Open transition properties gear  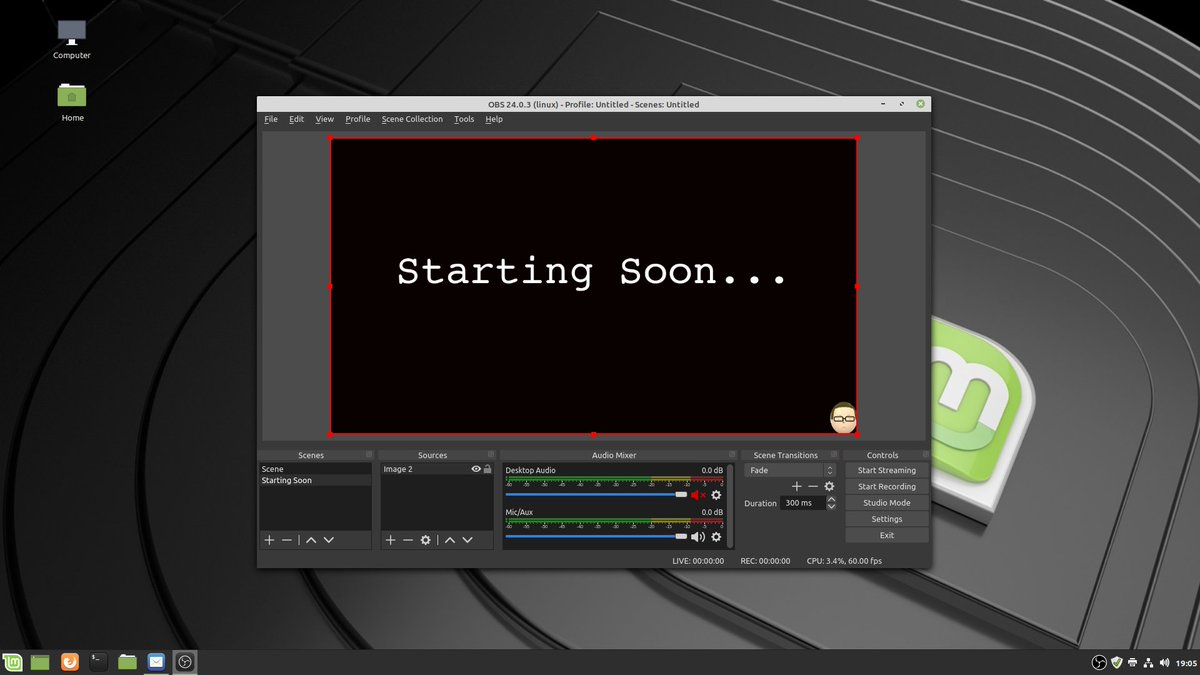coord(829,486)
